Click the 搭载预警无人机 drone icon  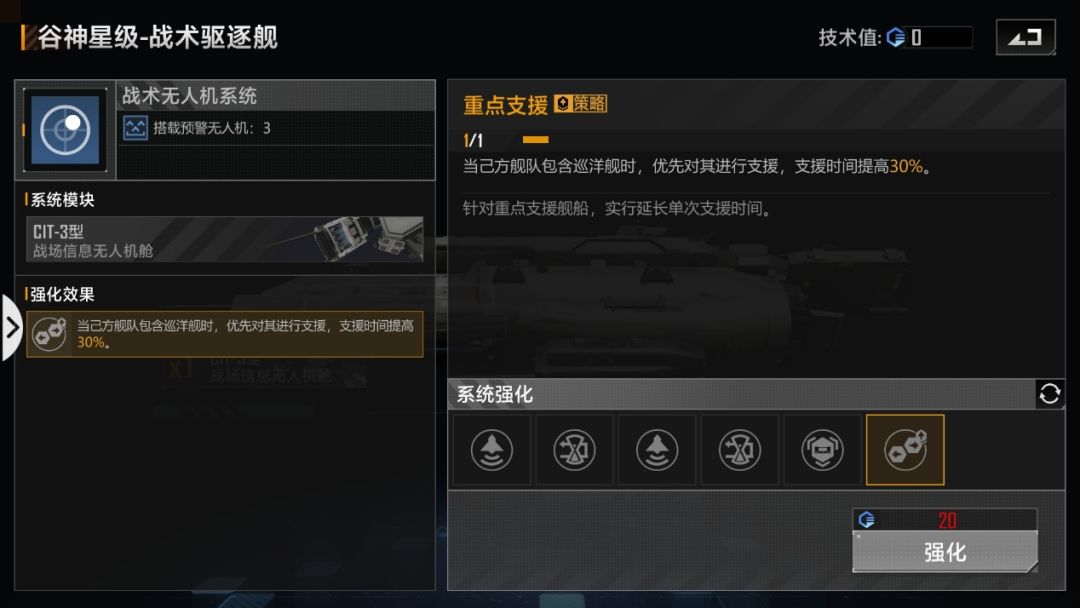135,128
